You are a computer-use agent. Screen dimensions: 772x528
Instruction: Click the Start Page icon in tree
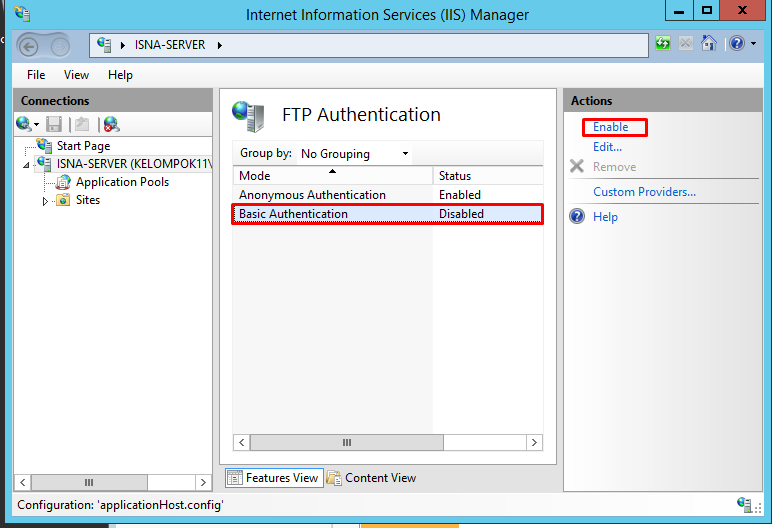pyautogui.click(x=44, y=145)
